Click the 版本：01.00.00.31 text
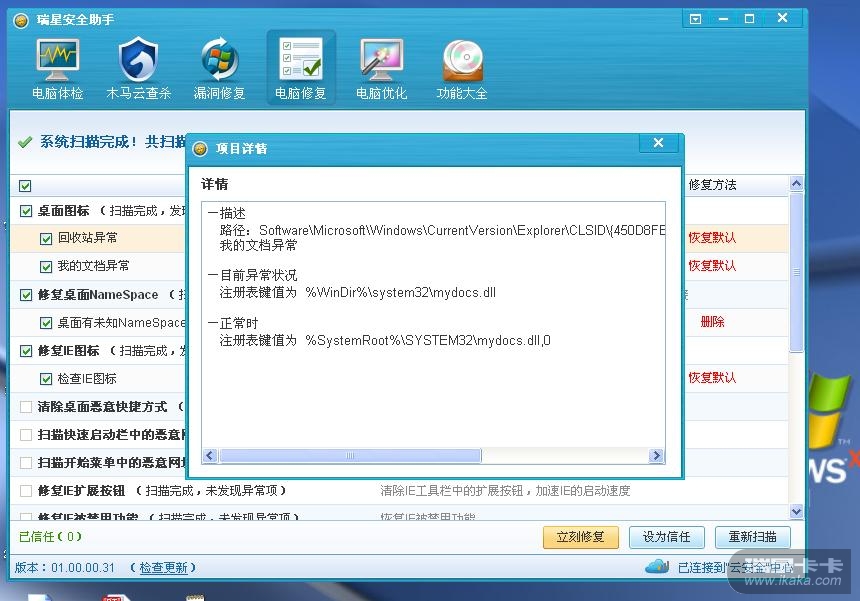 pyautogui.click(x=65, y=568)
